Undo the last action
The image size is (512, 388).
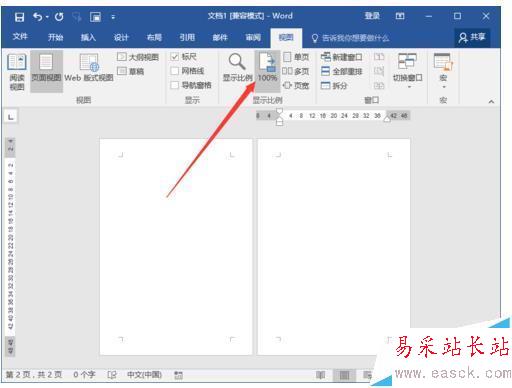tap(37, 17)
